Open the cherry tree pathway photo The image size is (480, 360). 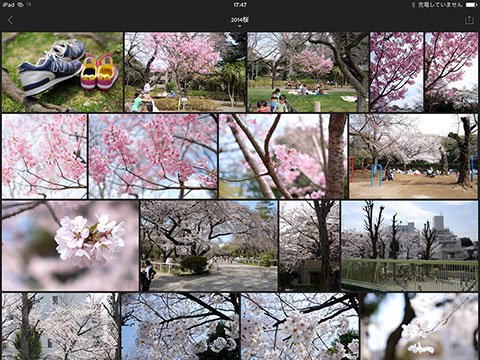[x=209, y=246]
